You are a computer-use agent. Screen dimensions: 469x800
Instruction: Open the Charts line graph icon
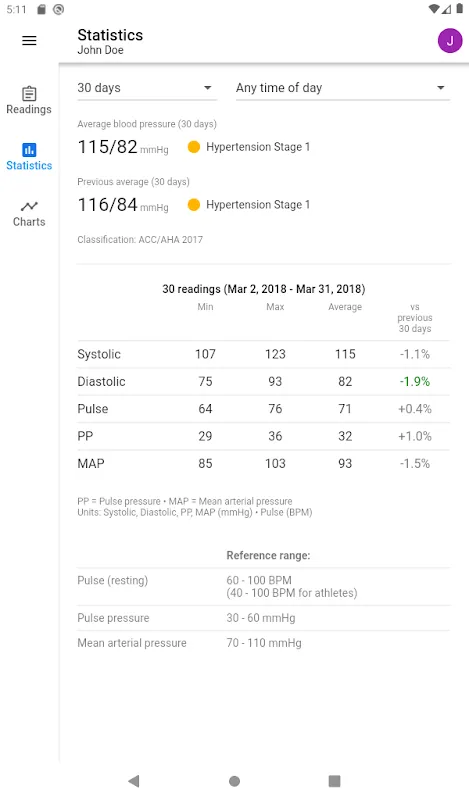29,206
